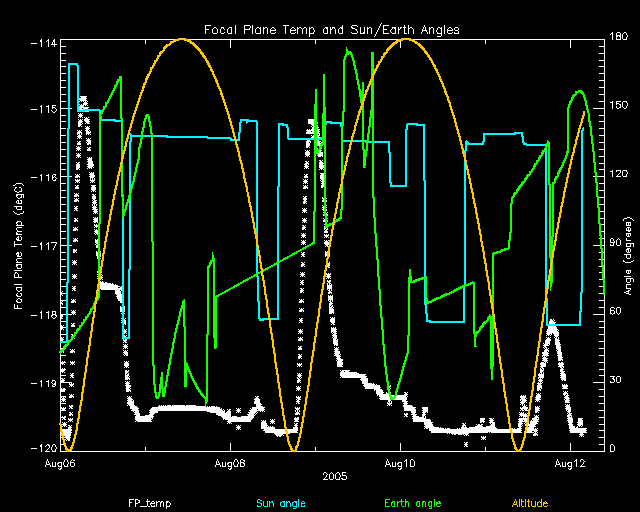640x512 pixels.
Task: Click the 180 tick on the right axis
Action: coord(620,37)
